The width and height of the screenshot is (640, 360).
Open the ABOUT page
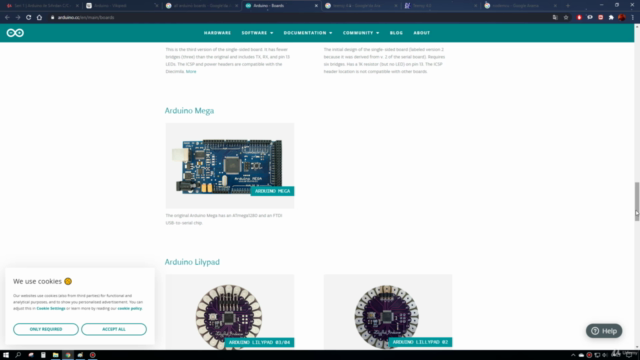pyautogui.click(x=422, y=33)
